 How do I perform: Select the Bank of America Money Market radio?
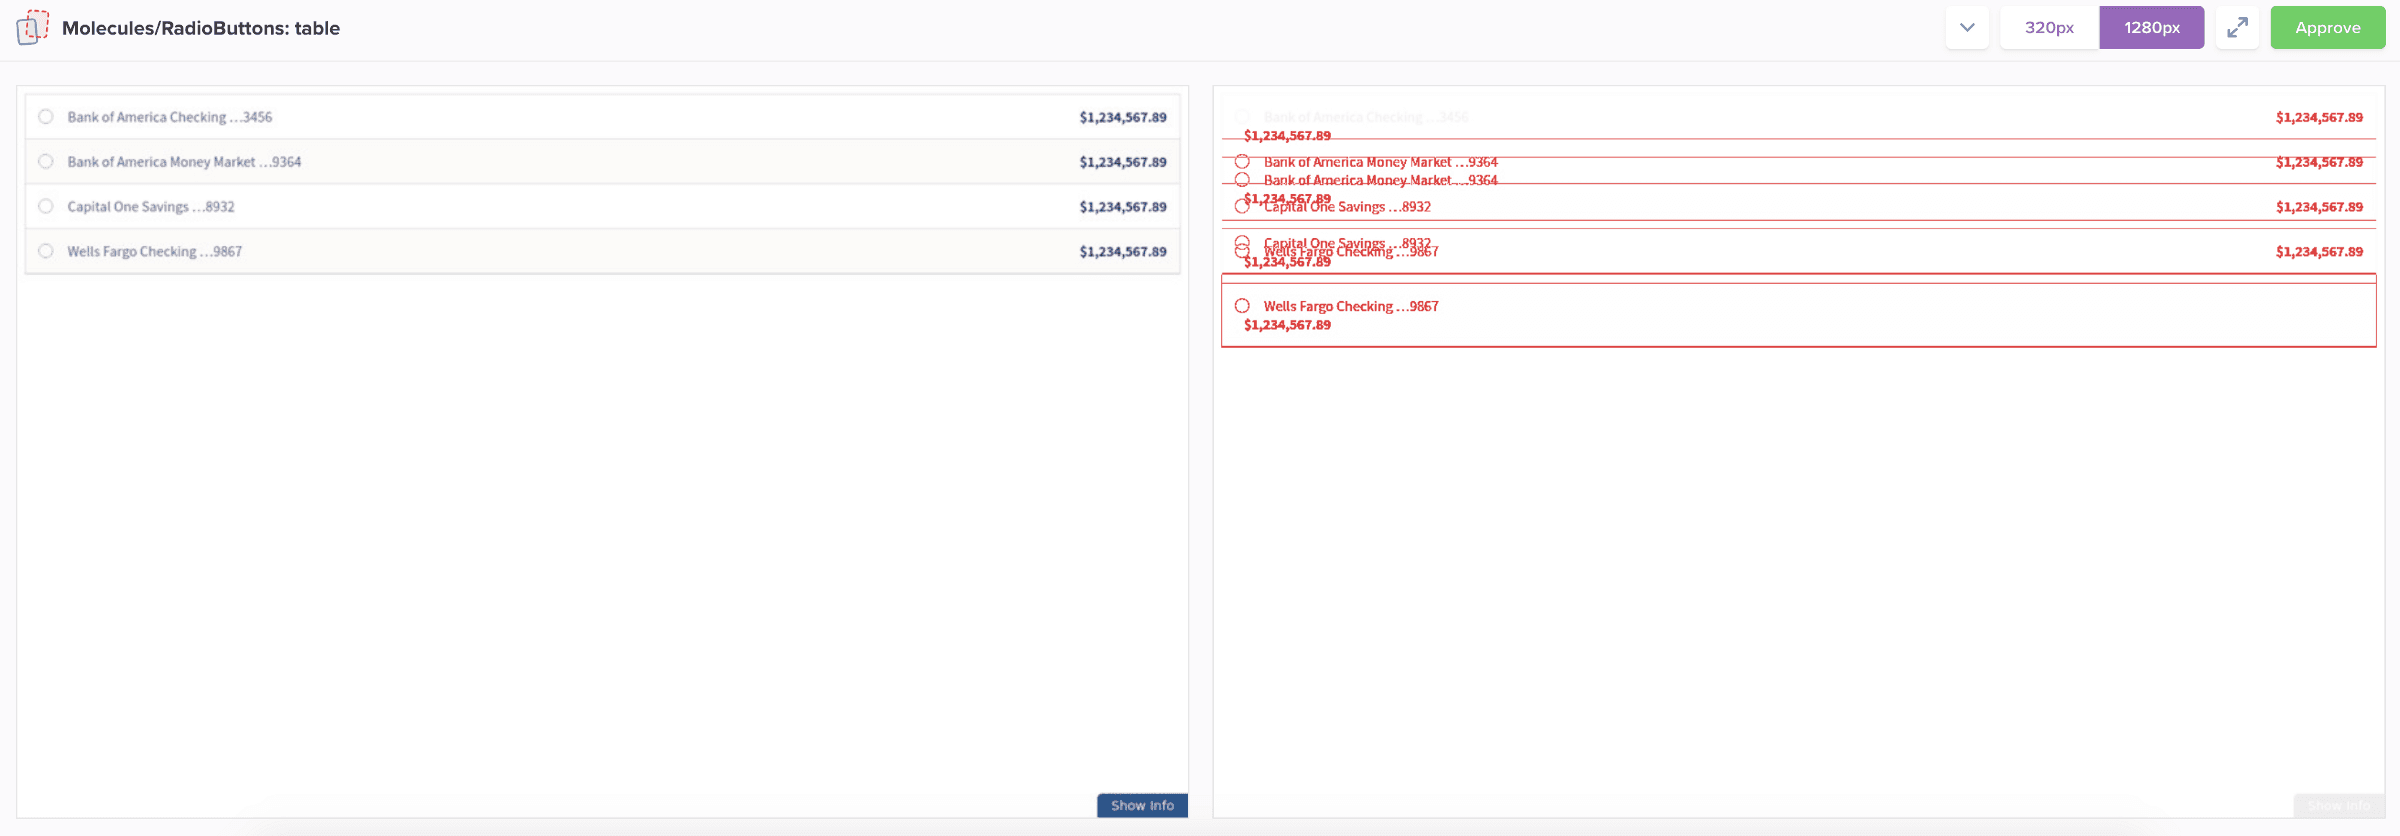click(46, 162)
